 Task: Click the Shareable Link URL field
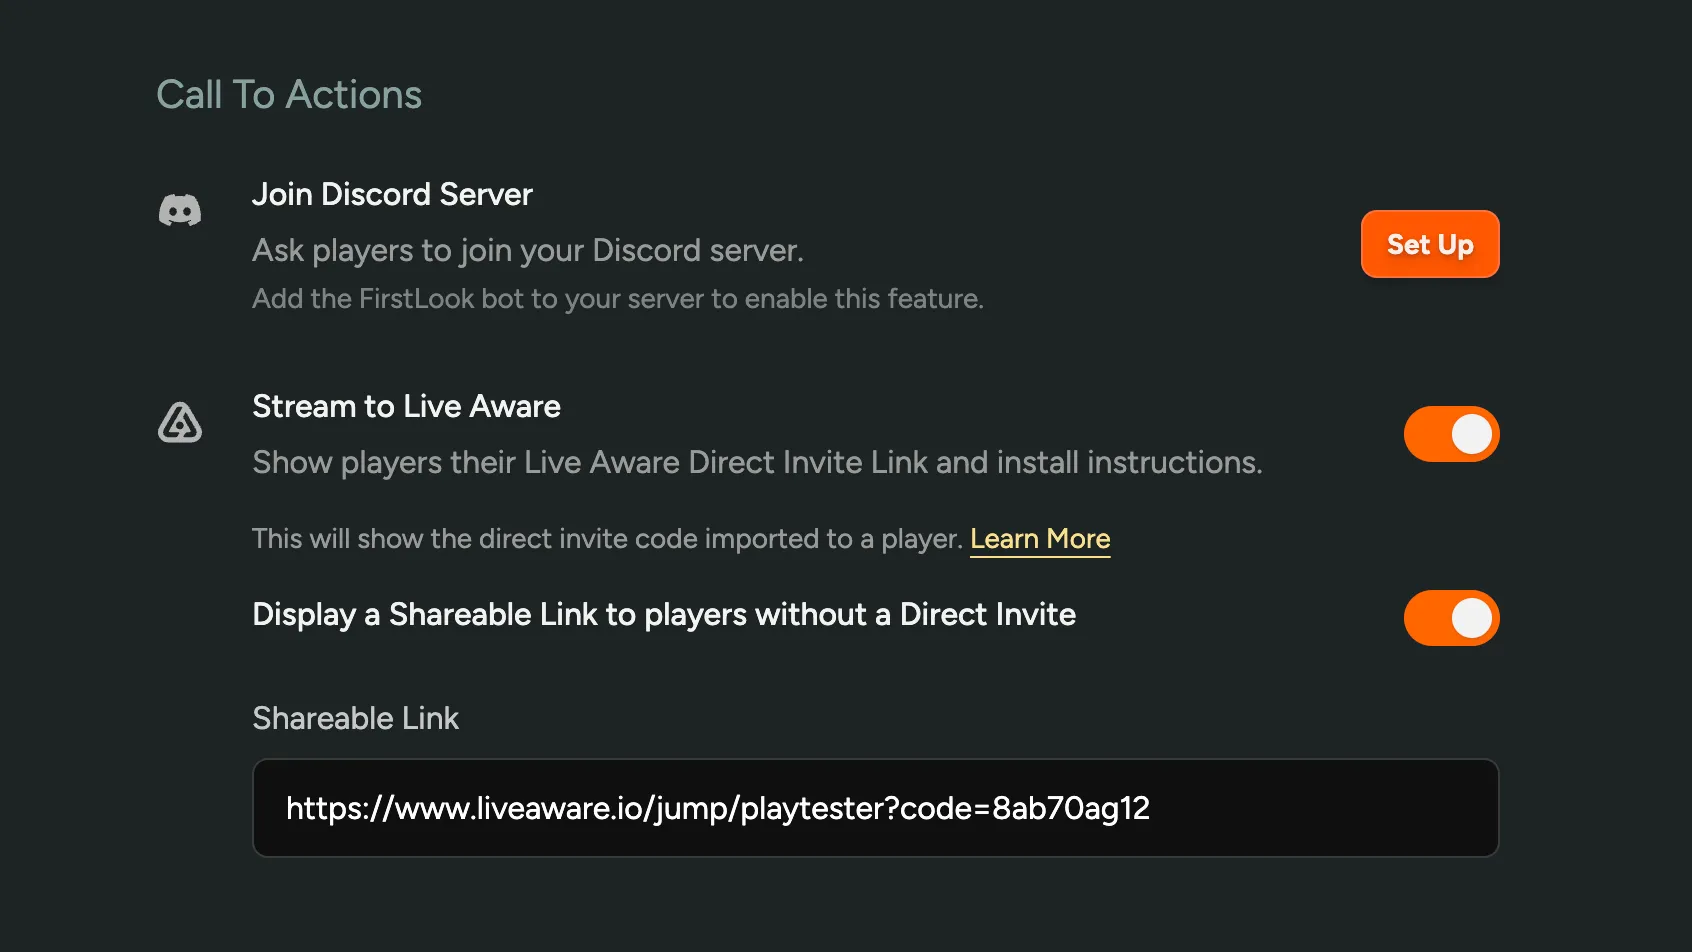[876, 808]
